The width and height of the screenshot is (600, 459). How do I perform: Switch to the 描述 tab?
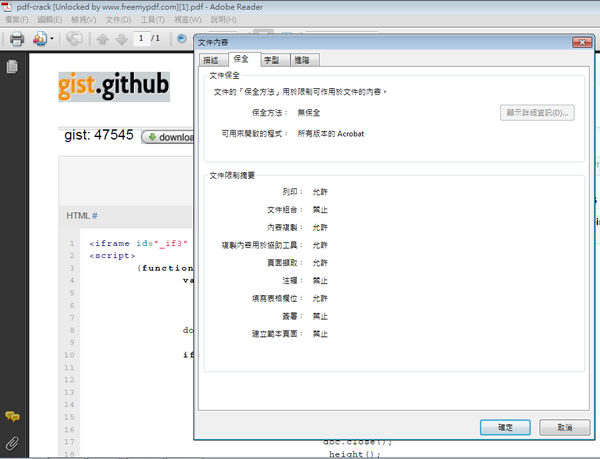(x=213, y=60)
